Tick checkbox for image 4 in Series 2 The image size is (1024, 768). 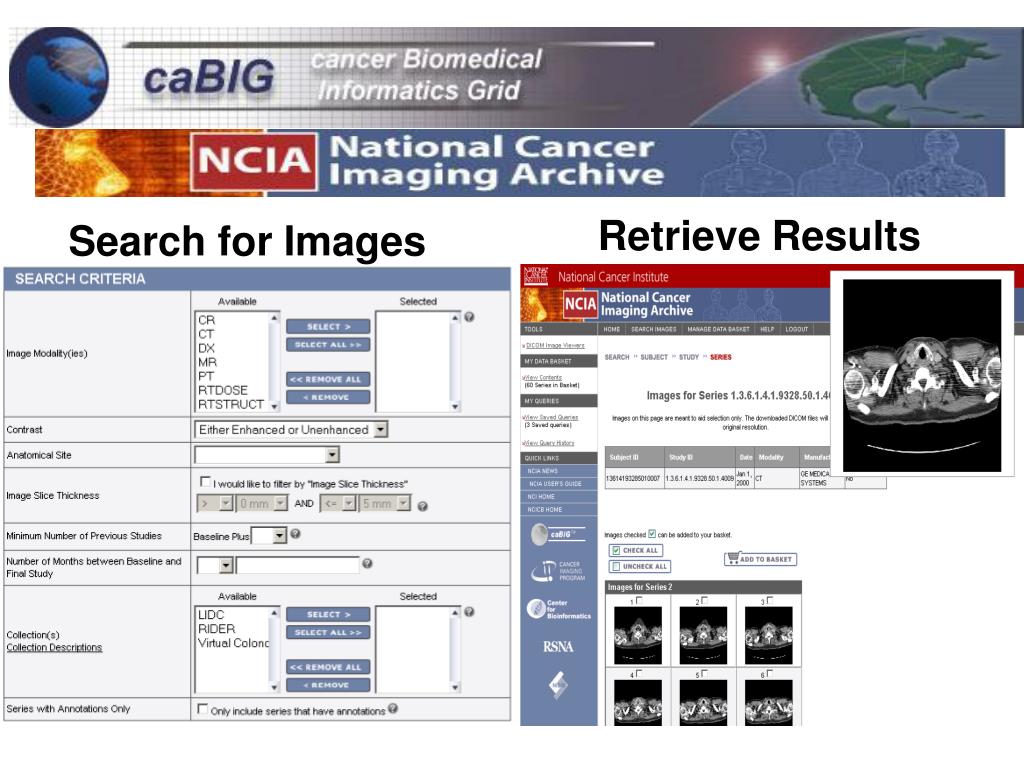639,673
